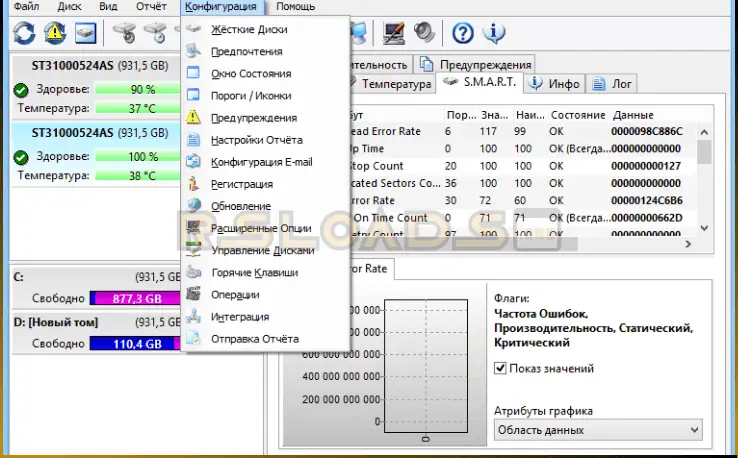Open the Отчёт menu

pos(151,7)
